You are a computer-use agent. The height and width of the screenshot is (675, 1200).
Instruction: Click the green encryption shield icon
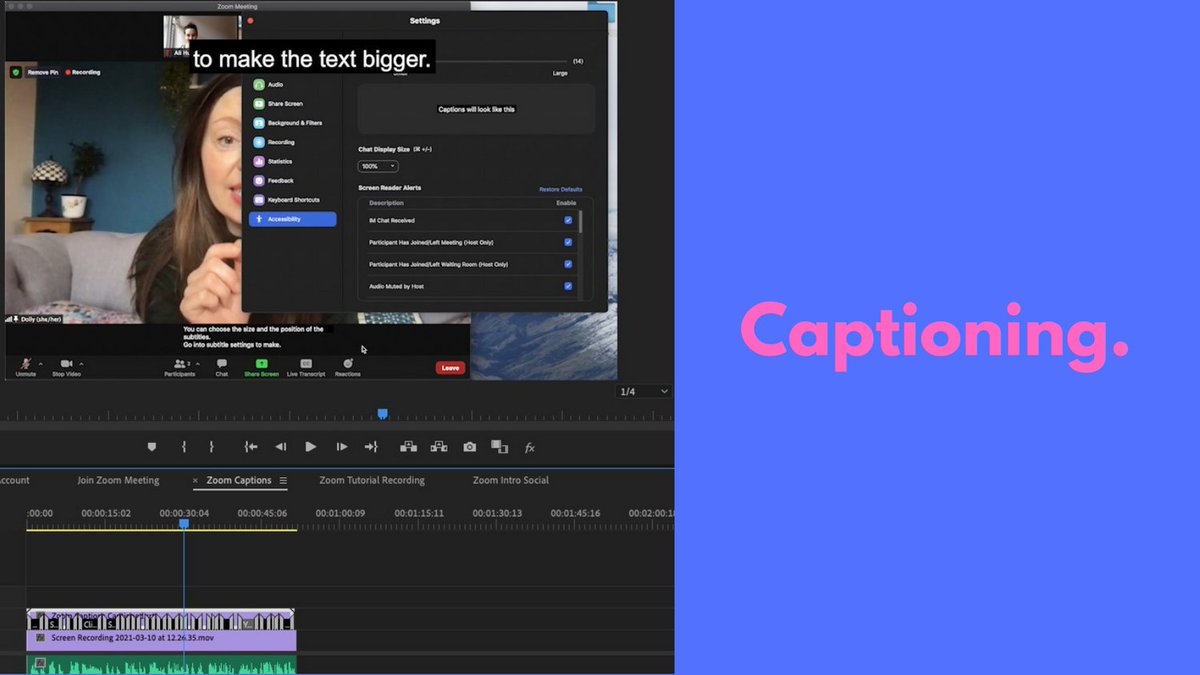click(16, 72)
